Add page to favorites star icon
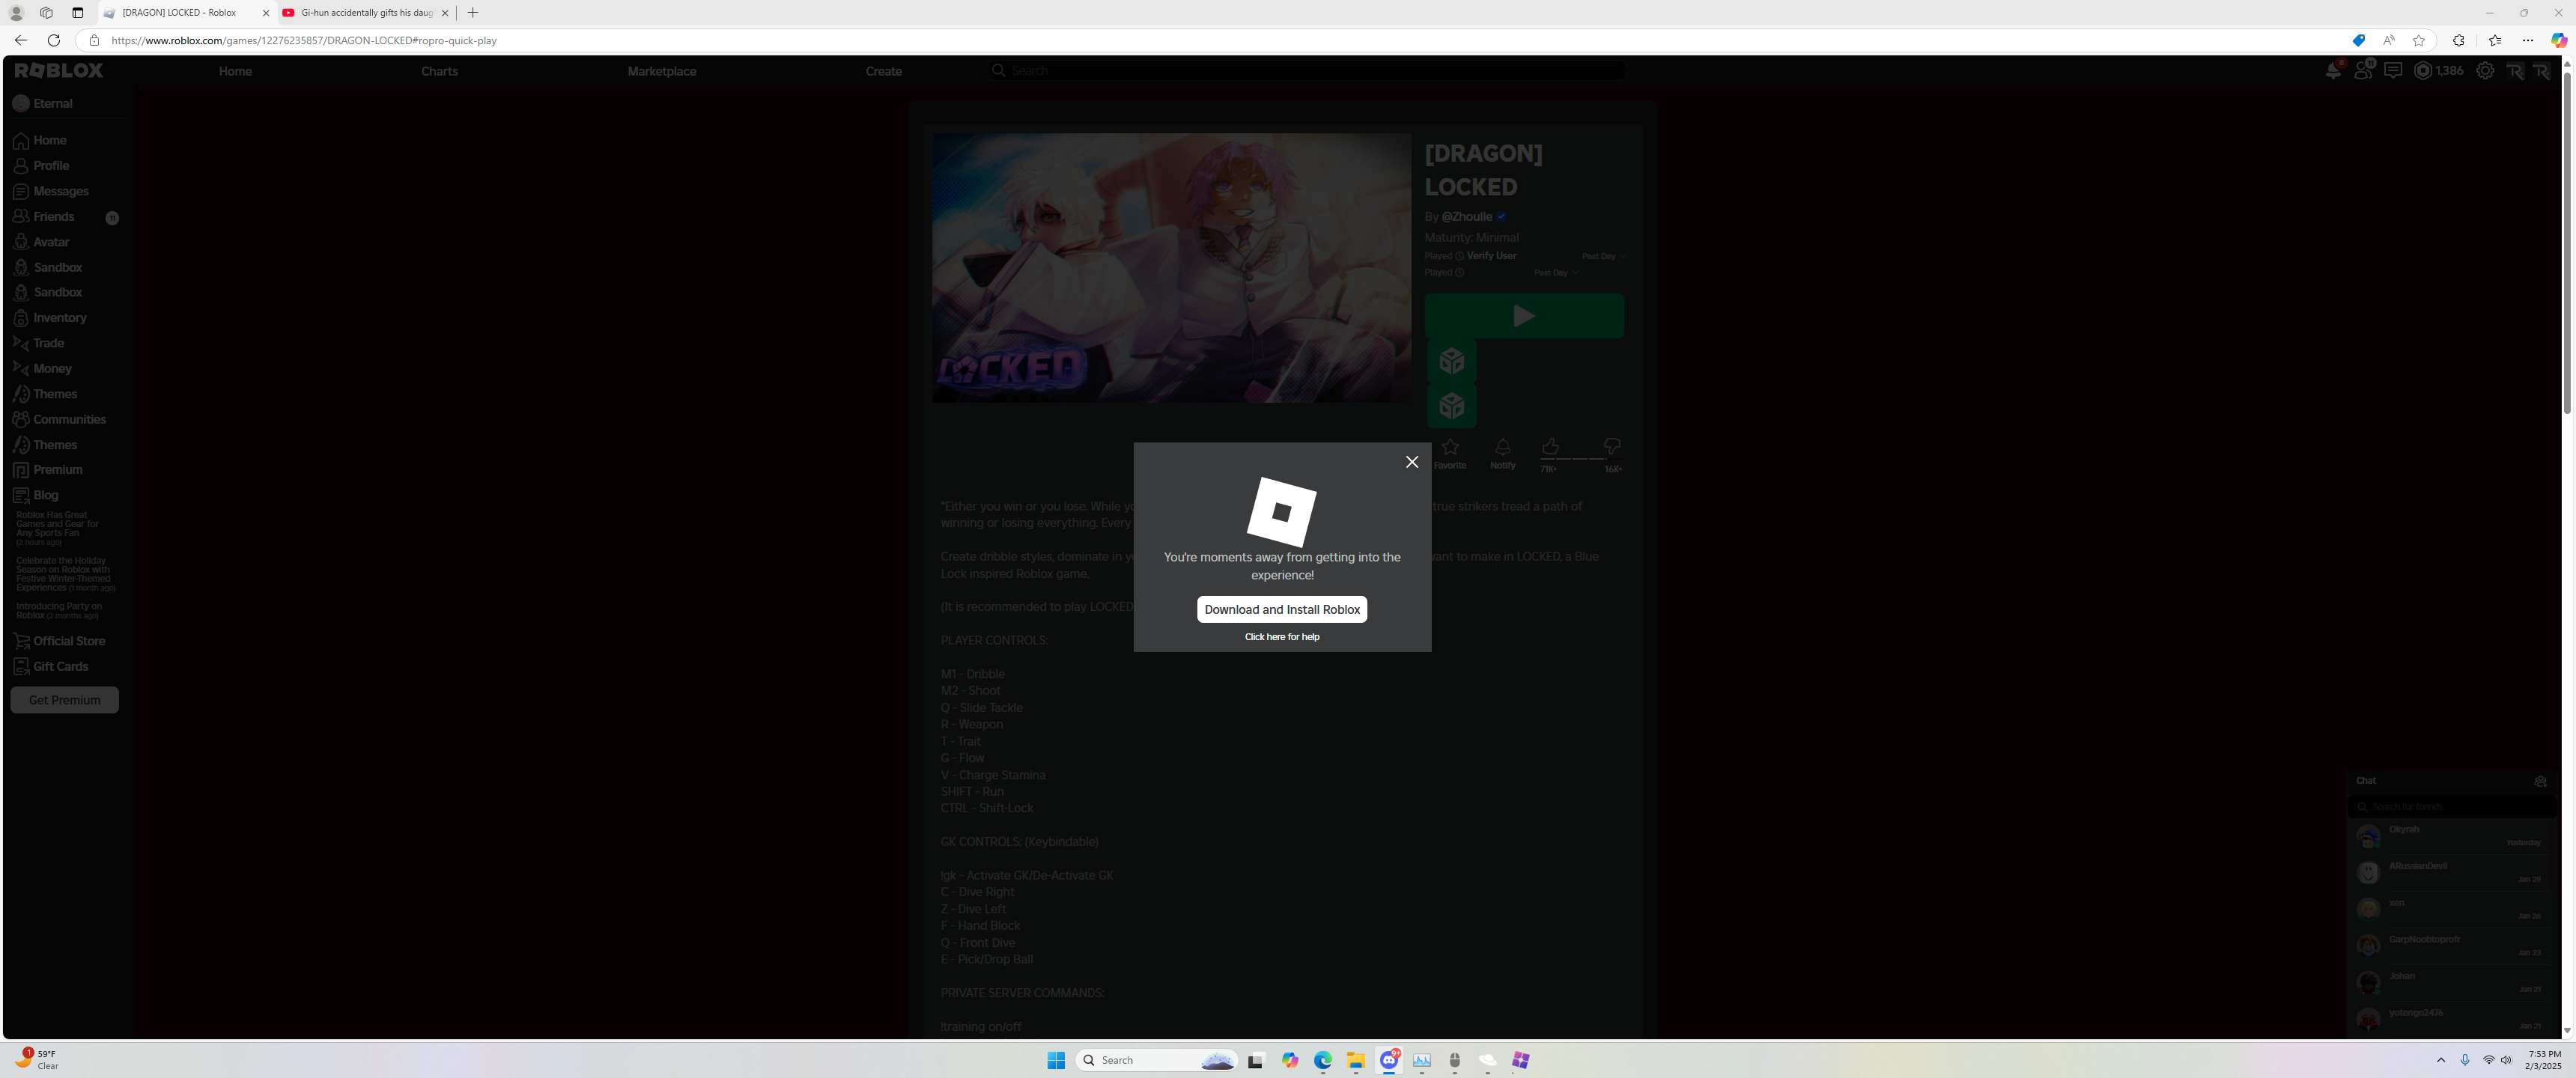This screenshot has height=1078, width=2576. tap(2419, 40)
